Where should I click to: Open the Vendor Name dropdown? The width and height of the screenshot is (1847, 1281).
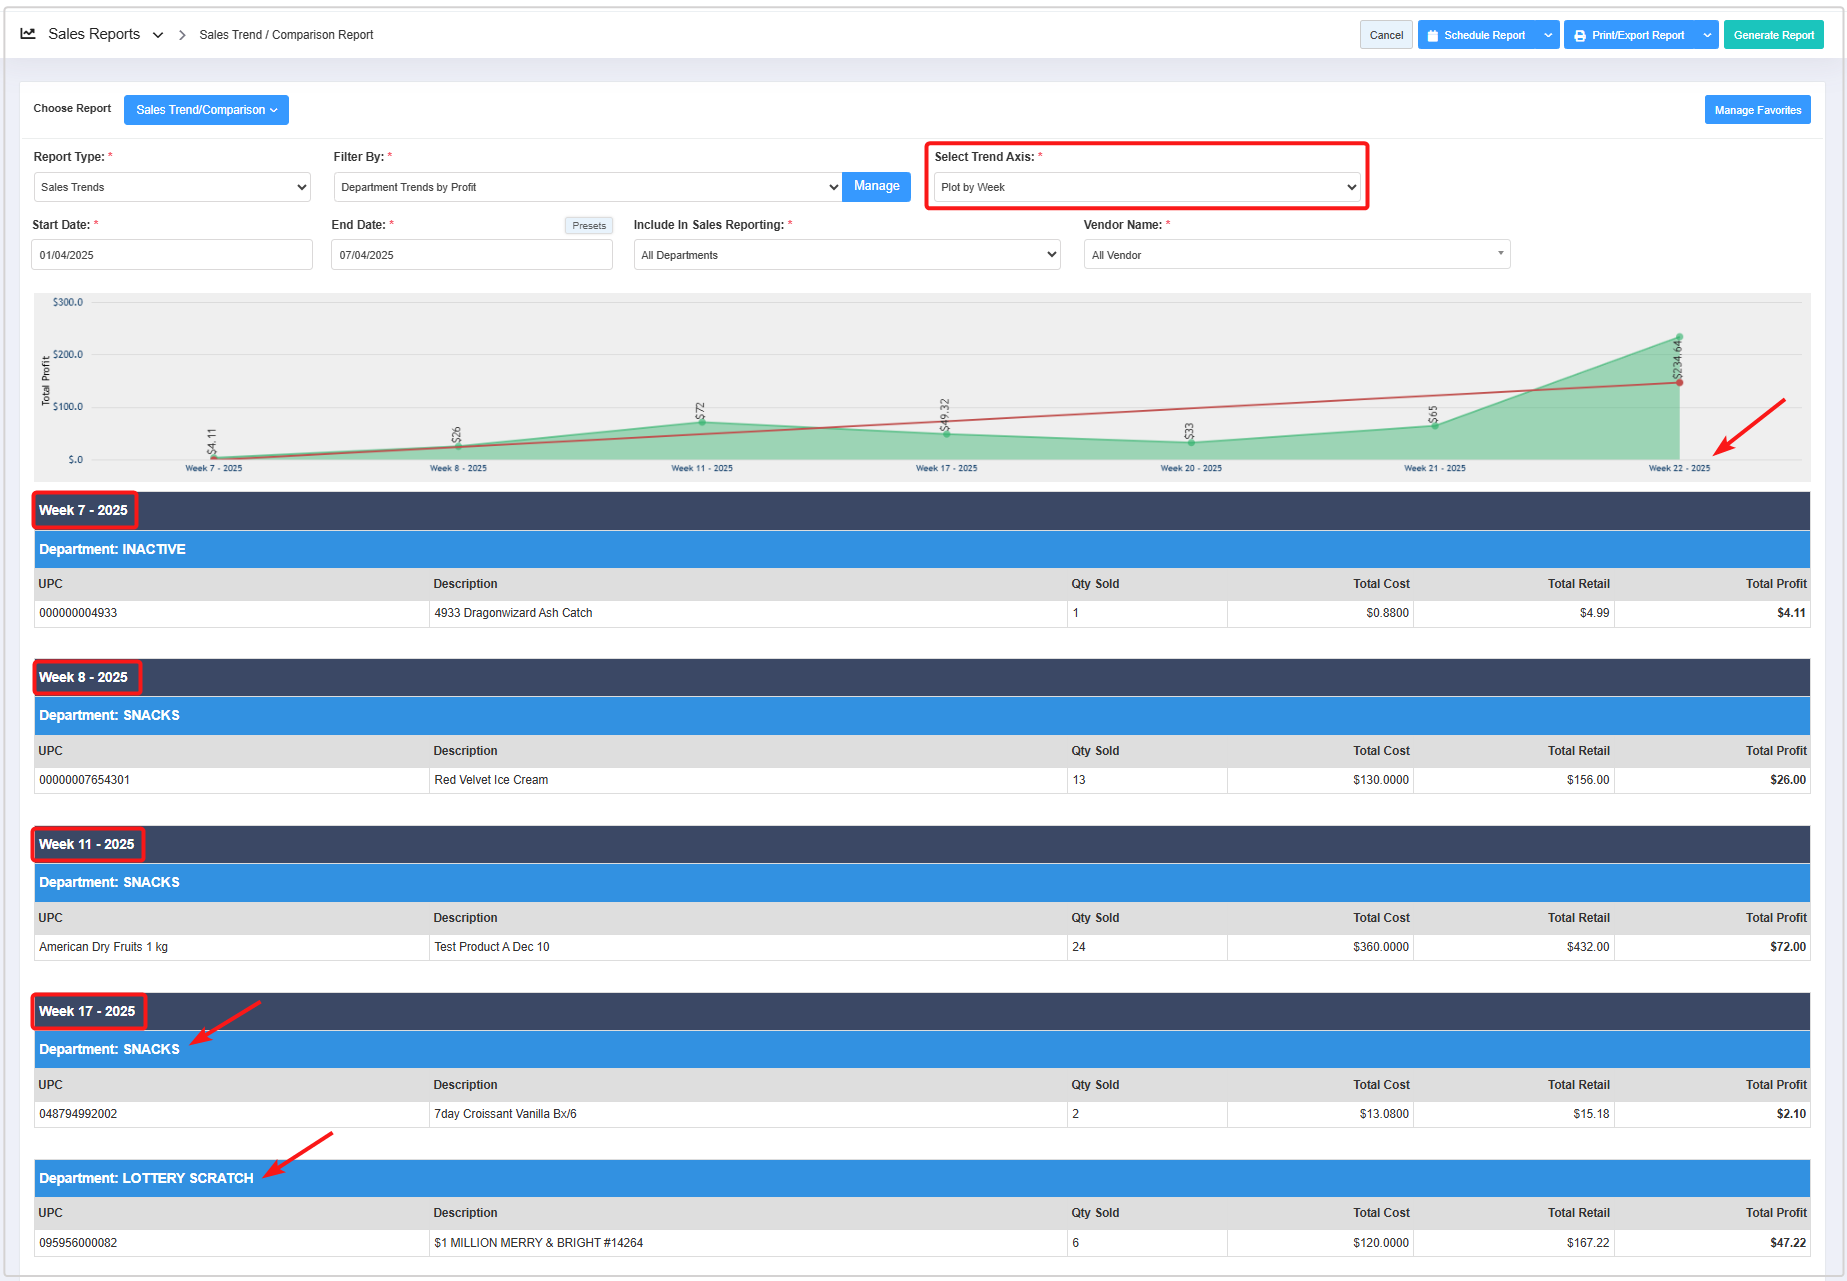coord(1296,255)
